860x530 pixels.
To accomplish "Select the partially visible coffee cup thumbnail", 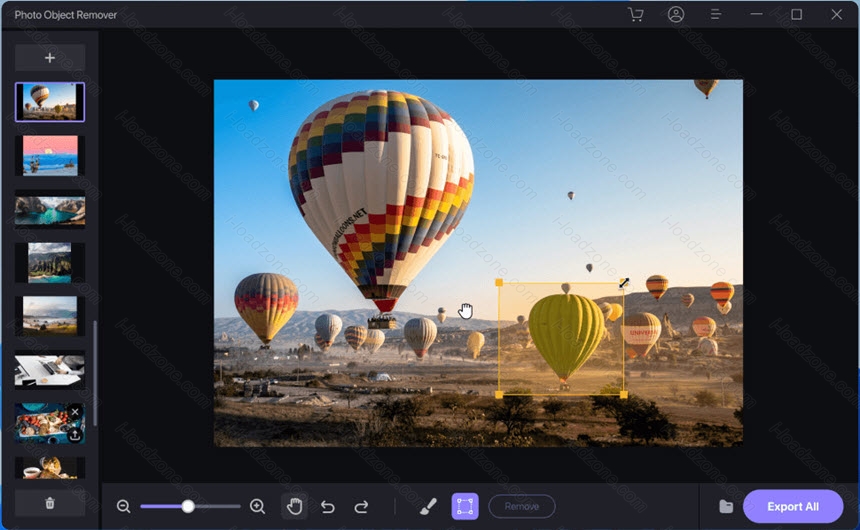I will click(50, 467).
